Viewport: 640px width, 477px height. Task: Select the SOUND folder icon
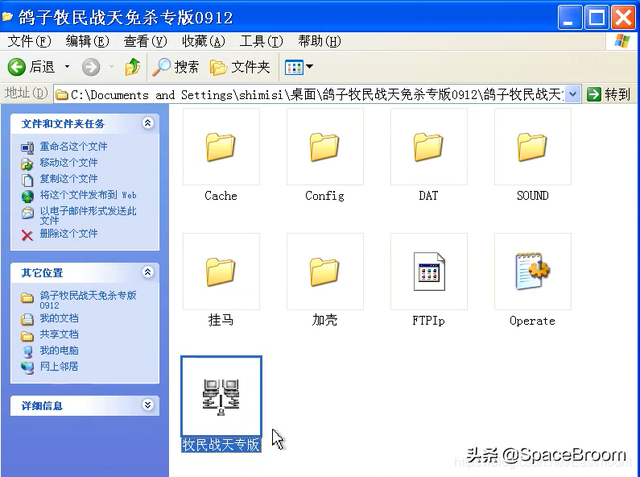(x=532, y=147)
